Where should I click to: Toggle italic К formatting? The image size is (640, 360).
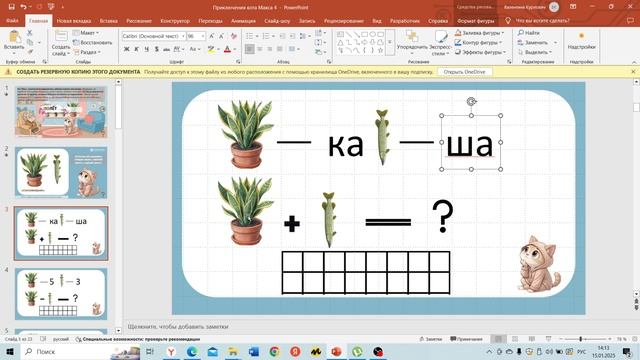click(136, 49)
